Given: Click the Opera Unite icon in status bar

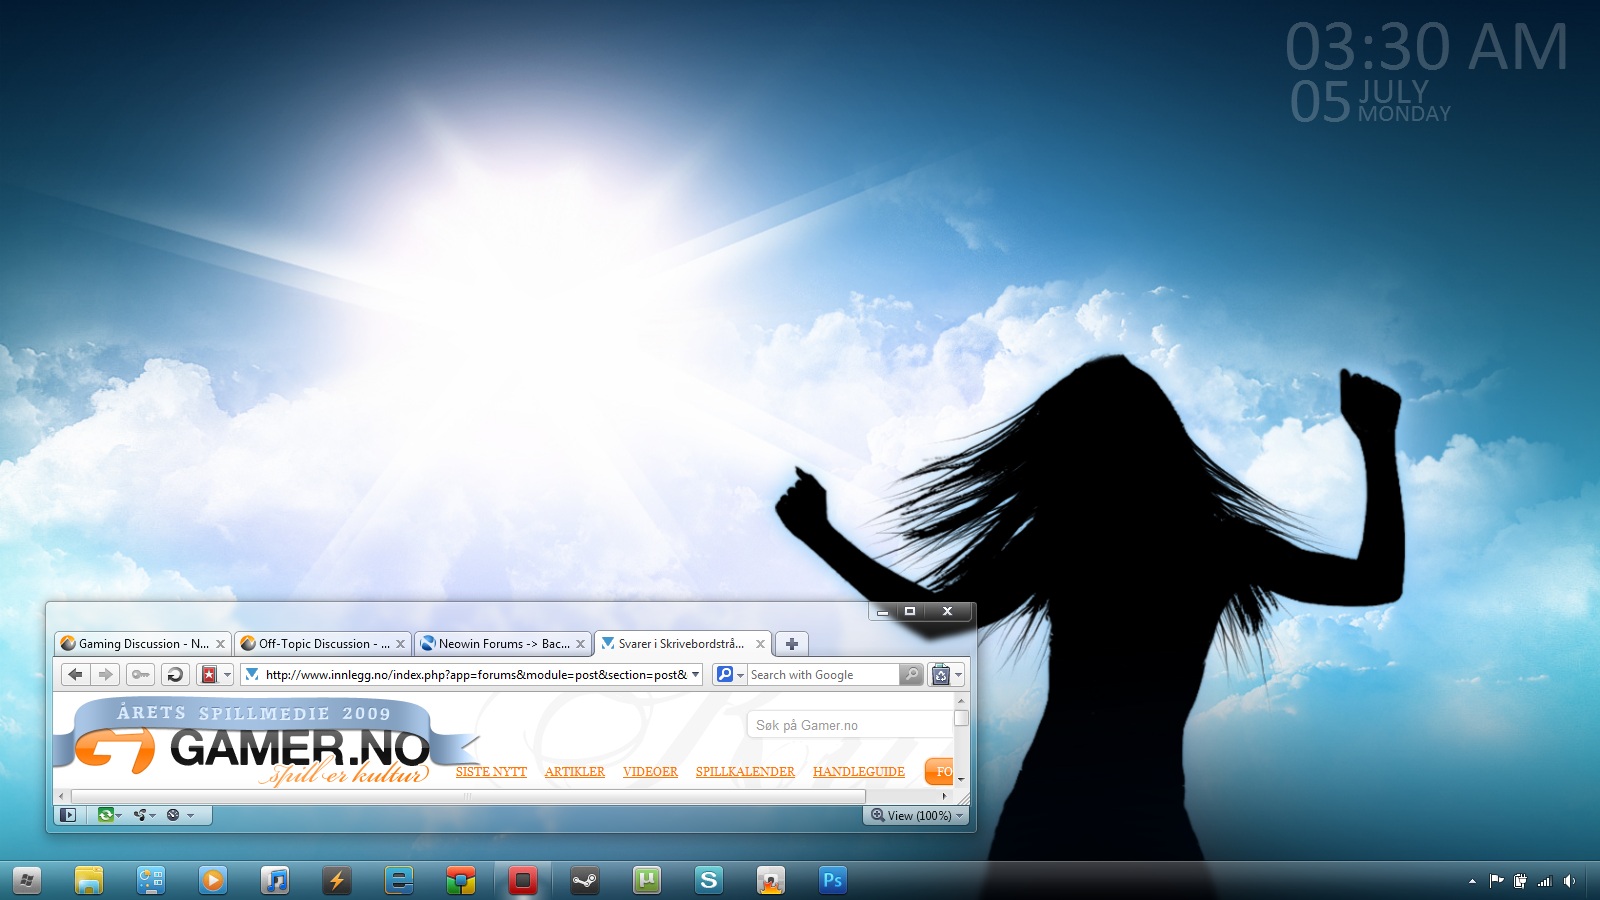Looking at the screenshot, I should (x=140, y=815).
